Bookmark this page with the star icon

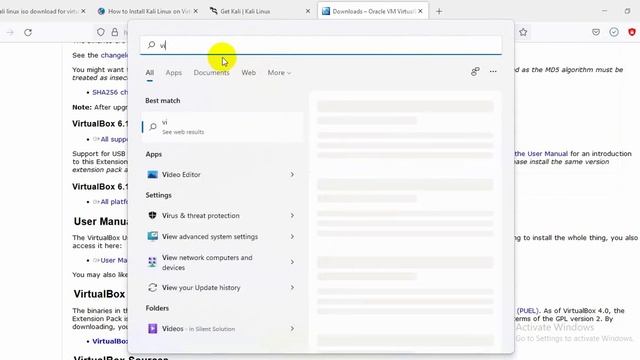tap(523, 32)
